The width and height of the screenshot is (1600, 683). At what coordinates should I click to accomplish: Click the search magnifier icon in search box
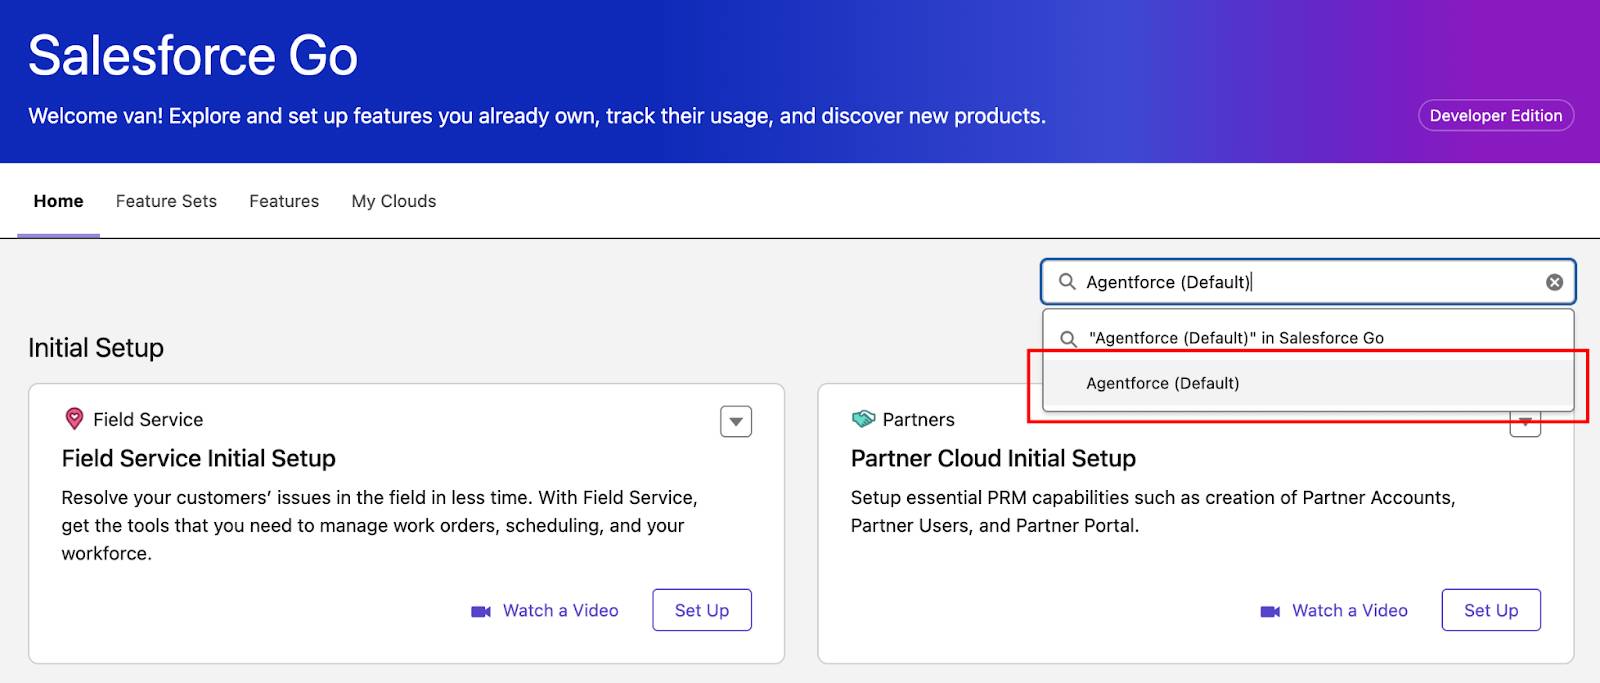point(1067,282)
